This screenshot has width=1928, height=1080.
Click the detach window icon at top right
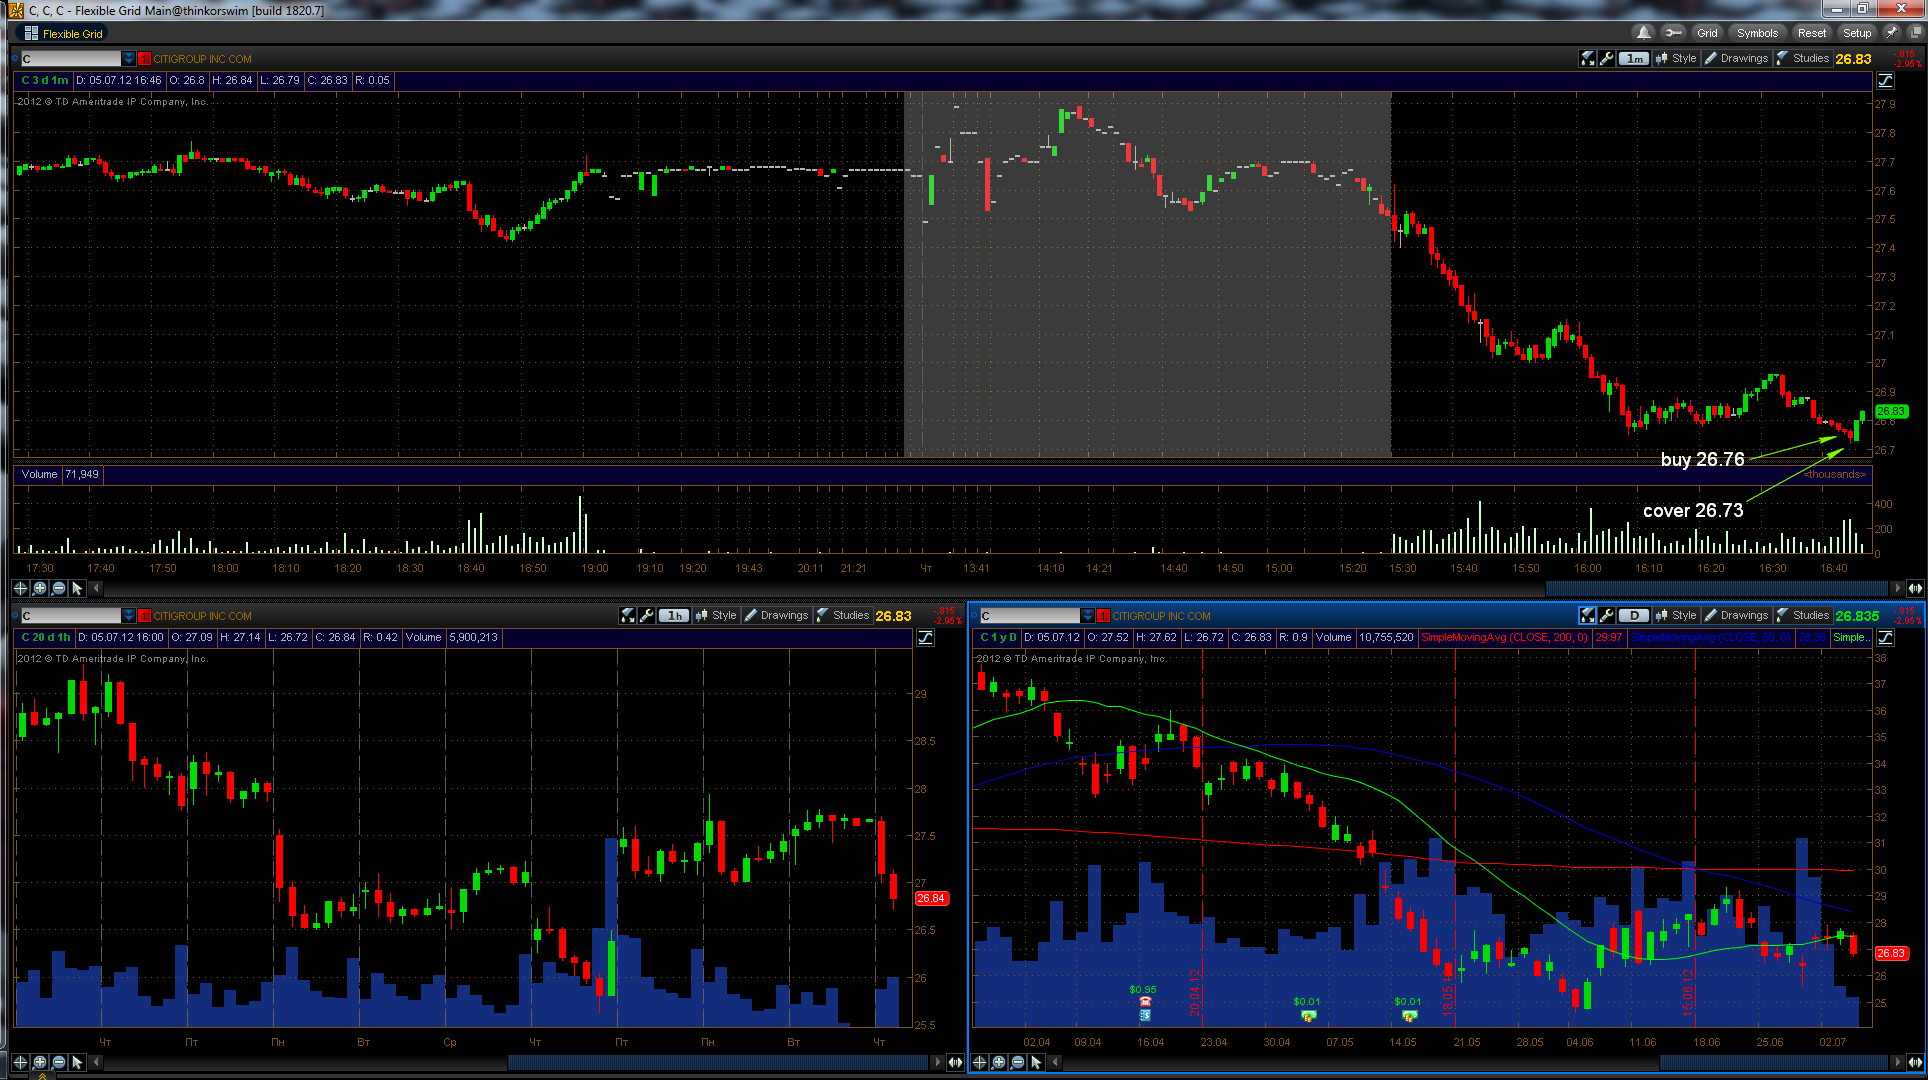[x=1915, y=33]
